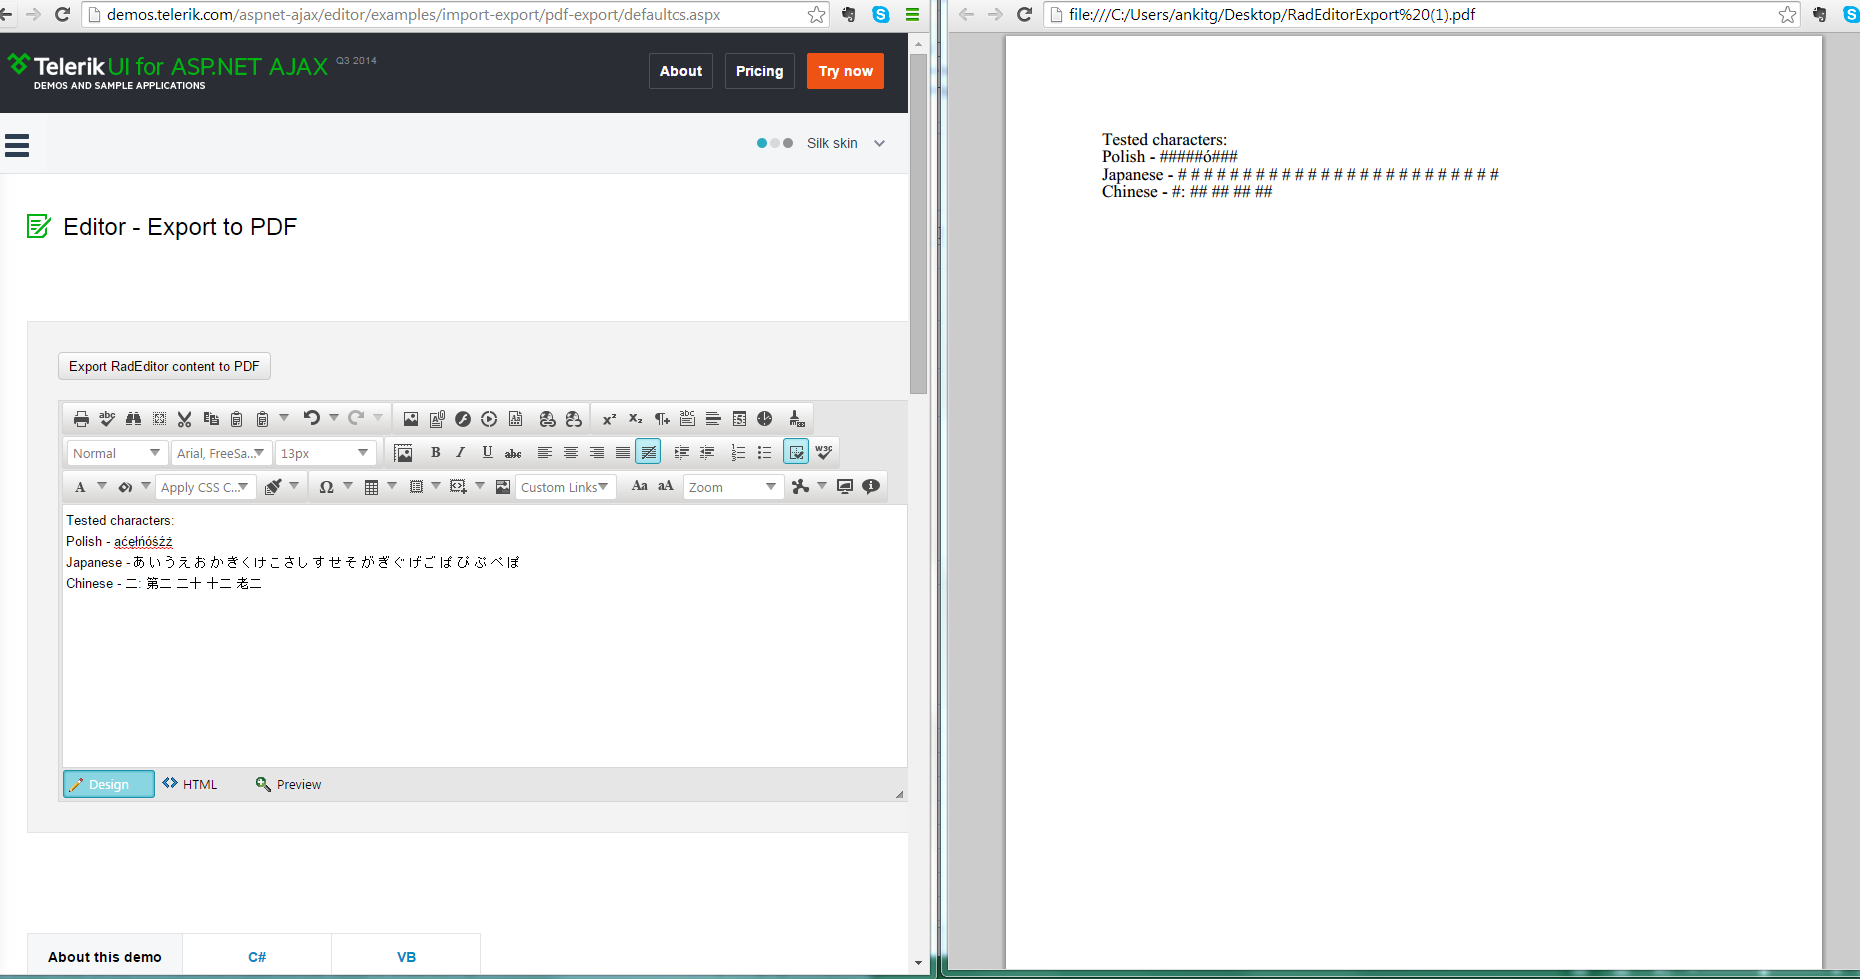This screenshot has width=1860, height=979.
Task: Click the Telerik demo page vertical scrollbar
Action: pos(918,224)
